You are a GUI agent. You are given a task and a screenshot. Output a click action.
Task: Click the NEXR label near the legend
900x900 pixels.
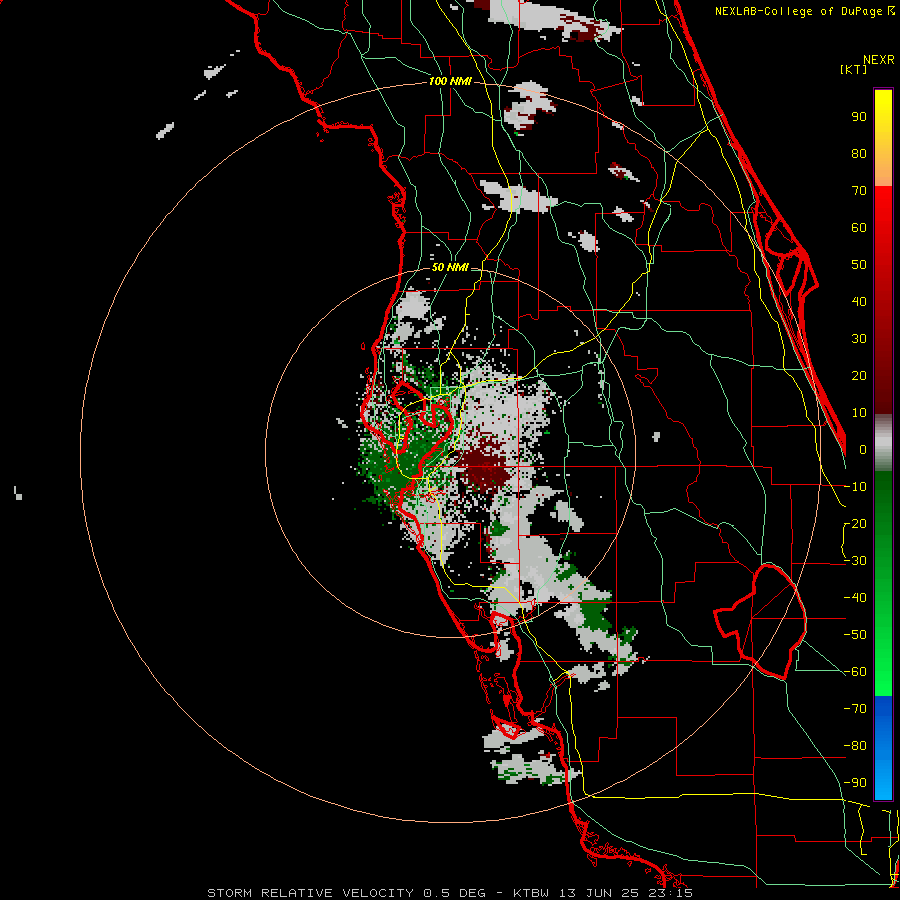pyautogui.click(x=879, y=60)
